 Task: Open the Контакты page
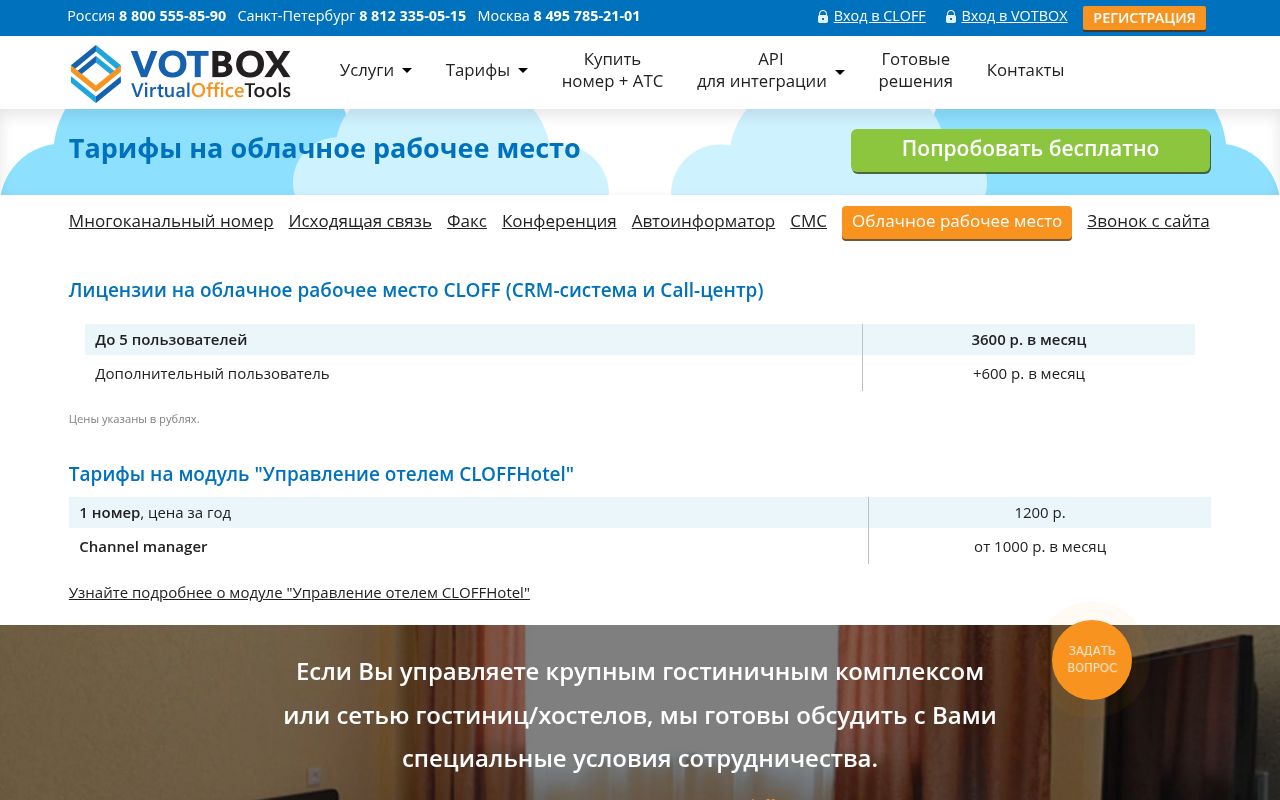[1025, 70]
